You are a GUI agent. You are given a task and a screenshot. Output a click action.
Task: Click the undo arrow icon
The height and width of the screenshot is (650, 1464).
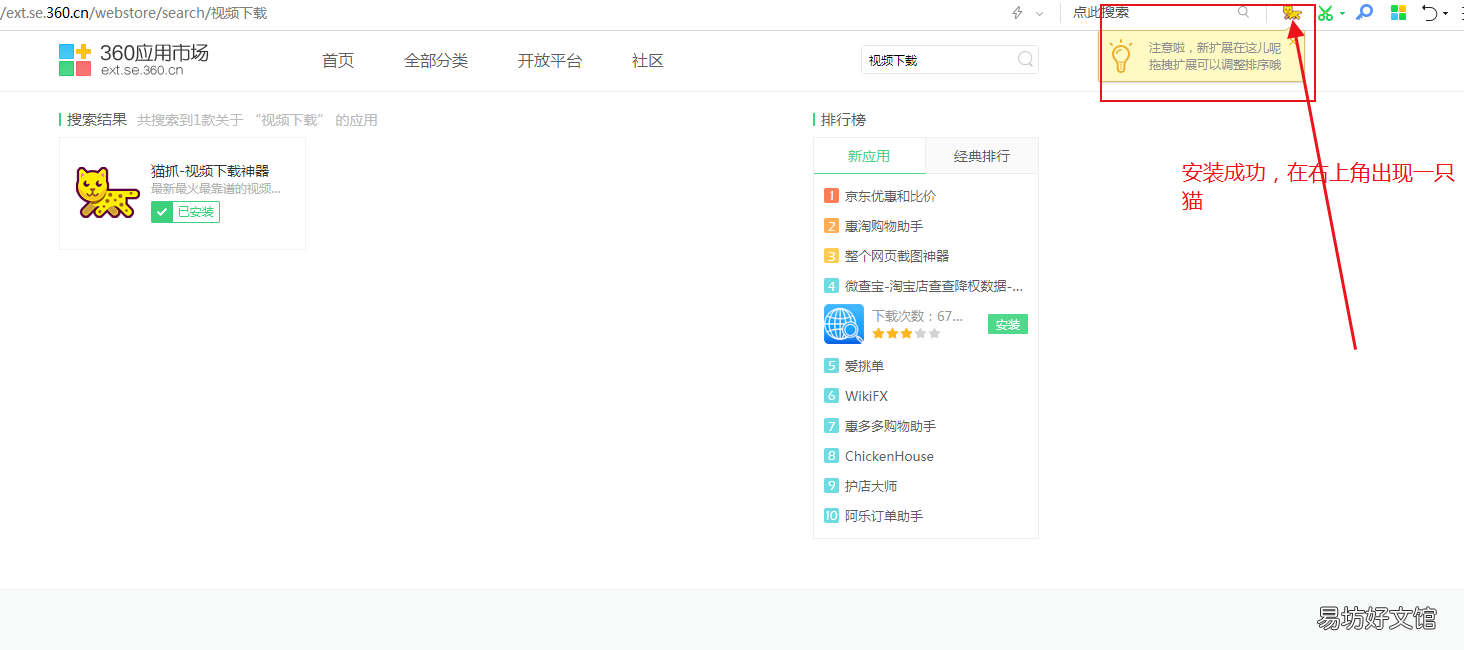click(x=1430, y=13)
